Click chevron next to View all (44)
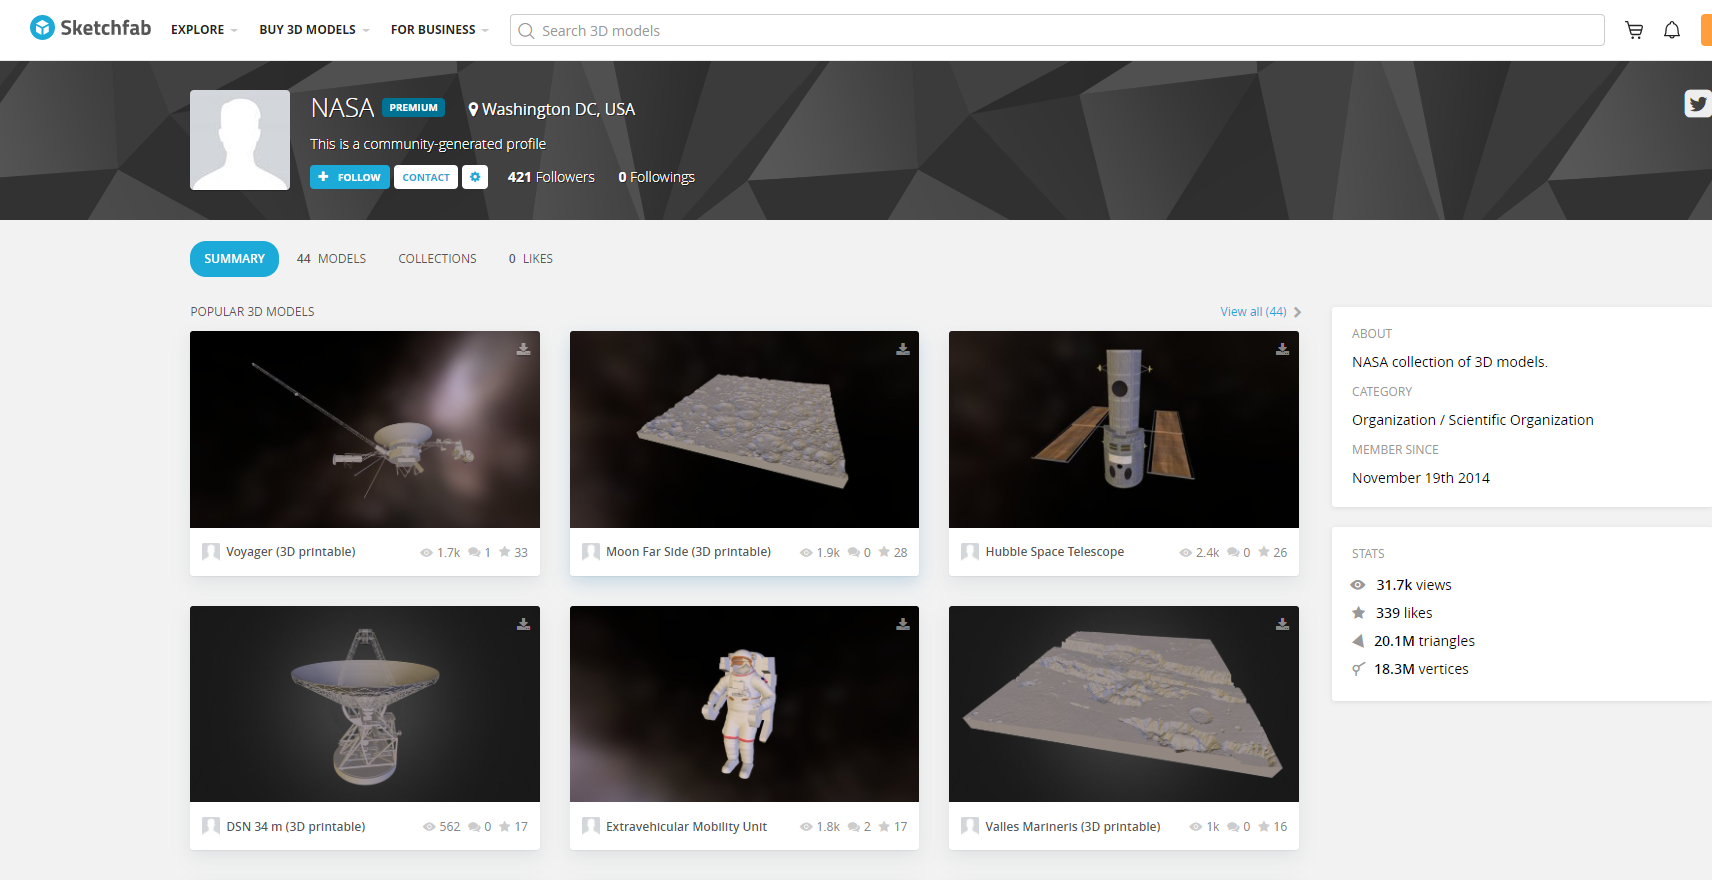Image resolution: width=1712 pixels, height=880 pixels. (1297, 312)
